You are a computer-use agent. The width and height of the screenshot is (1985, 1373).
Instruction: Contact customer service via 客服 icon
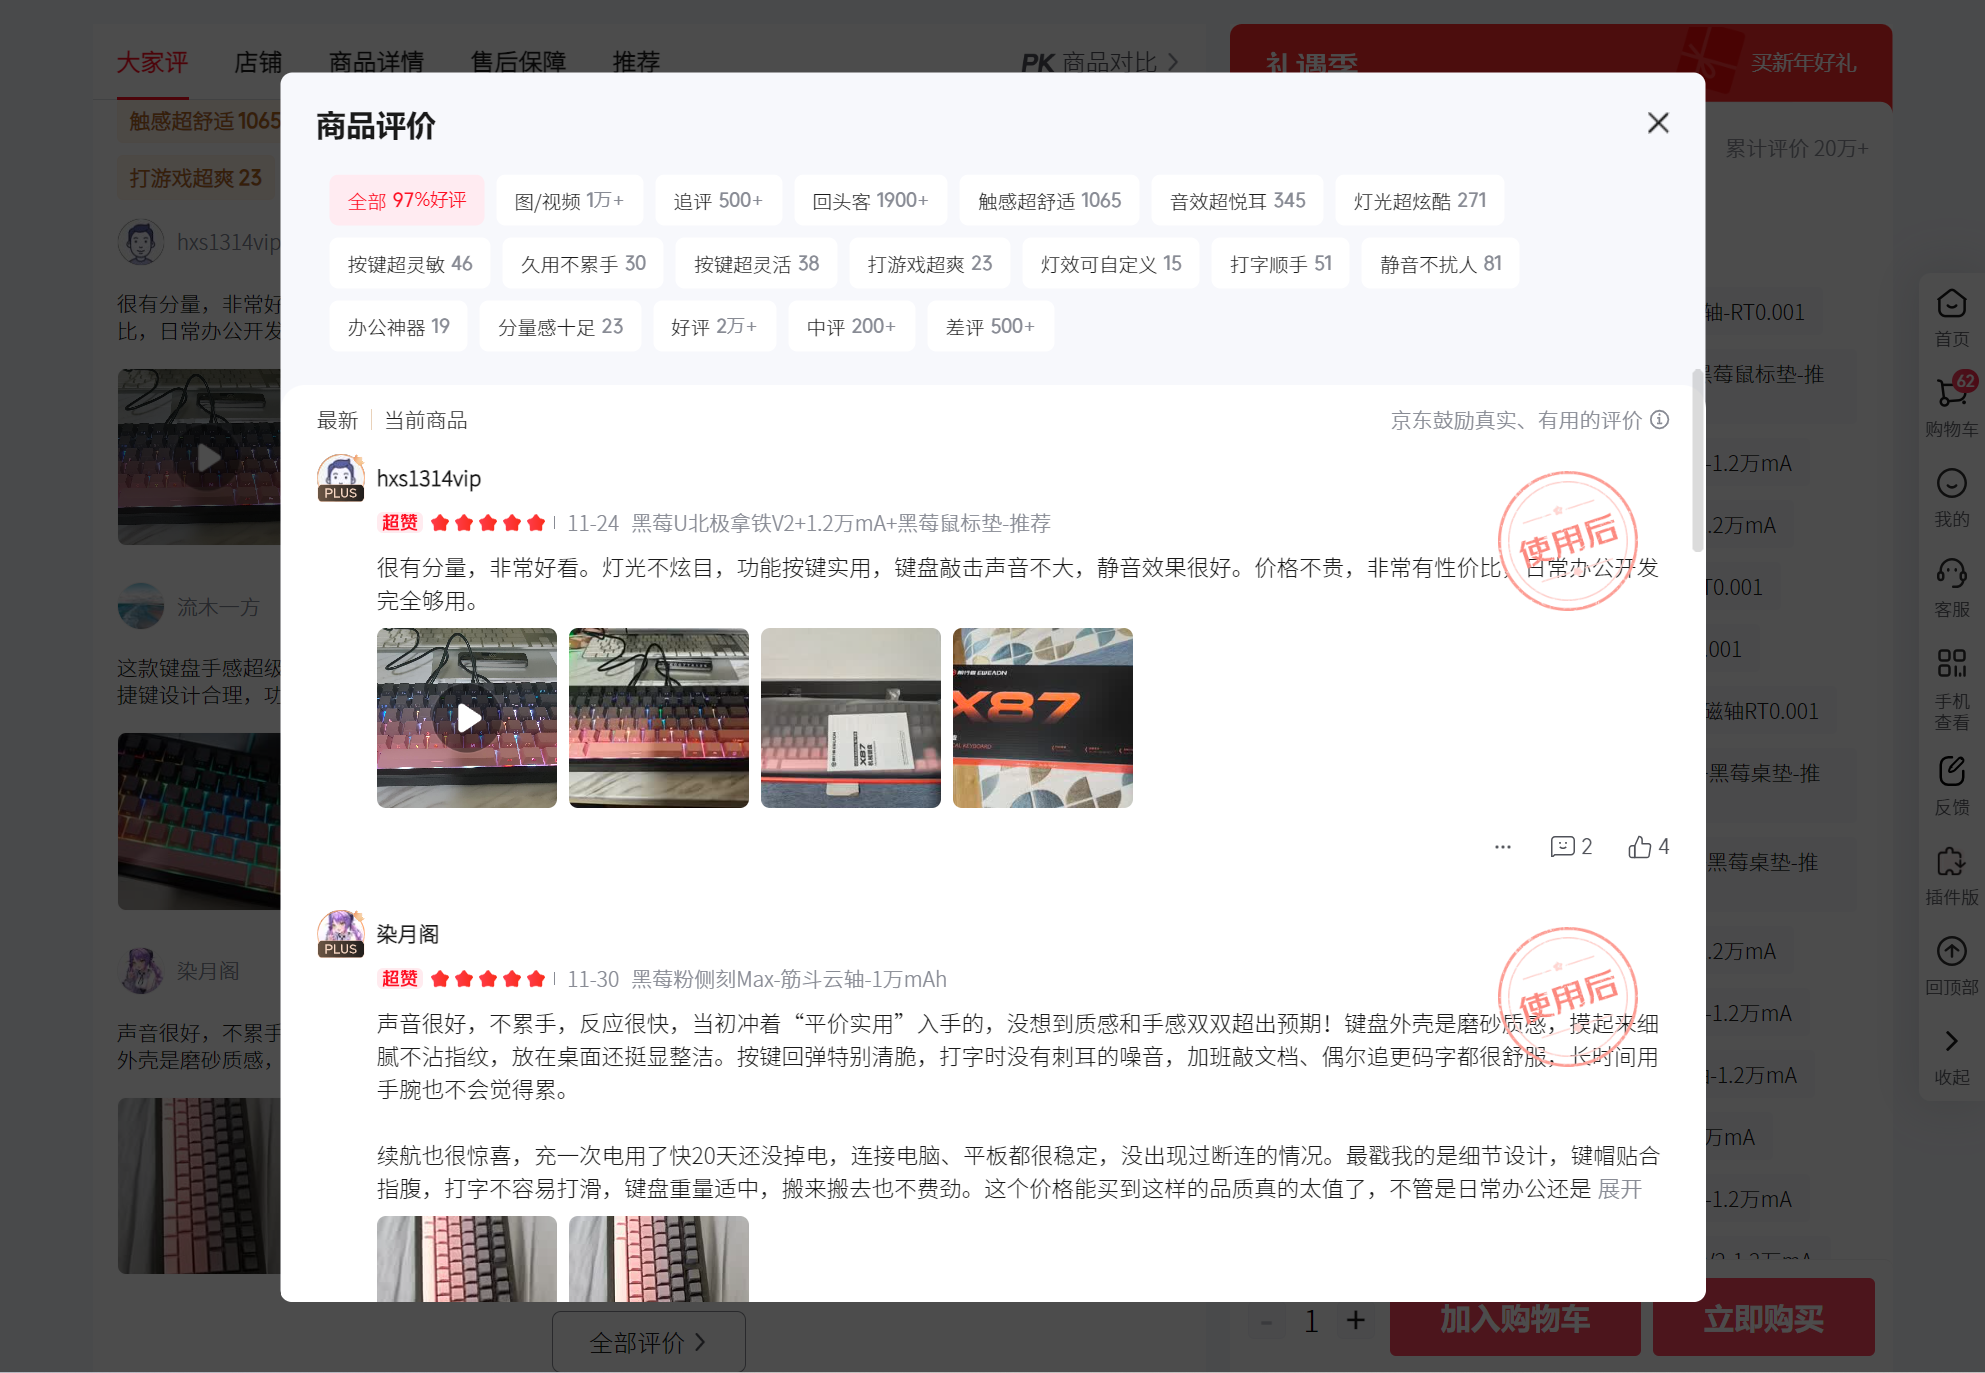pos(1951,585)
